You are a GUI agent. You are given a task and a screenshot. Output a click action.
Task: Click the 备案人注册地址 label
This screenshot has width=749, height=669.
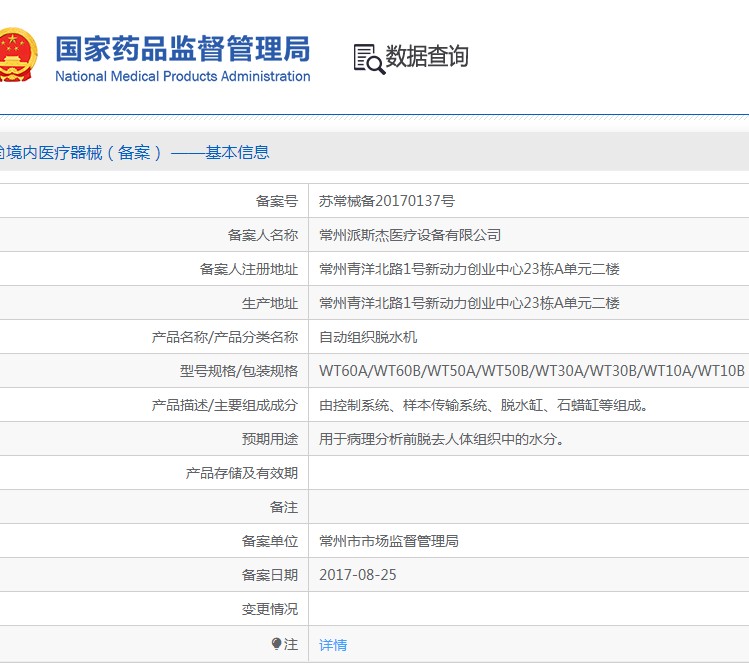(249, 269)
